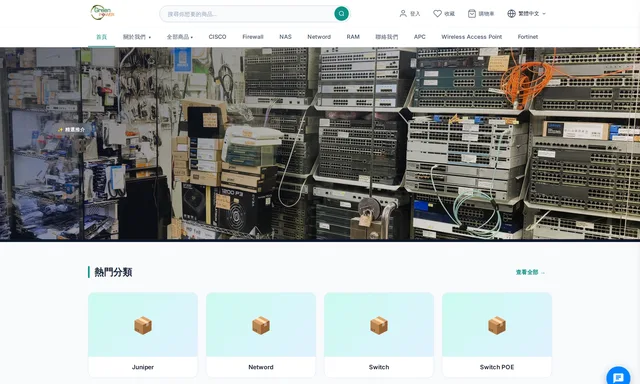The height and width of the screenshot is (384, 640).
Task: Click the Netword category box icon
Action: pyautogui.click(x=261, y=325)
